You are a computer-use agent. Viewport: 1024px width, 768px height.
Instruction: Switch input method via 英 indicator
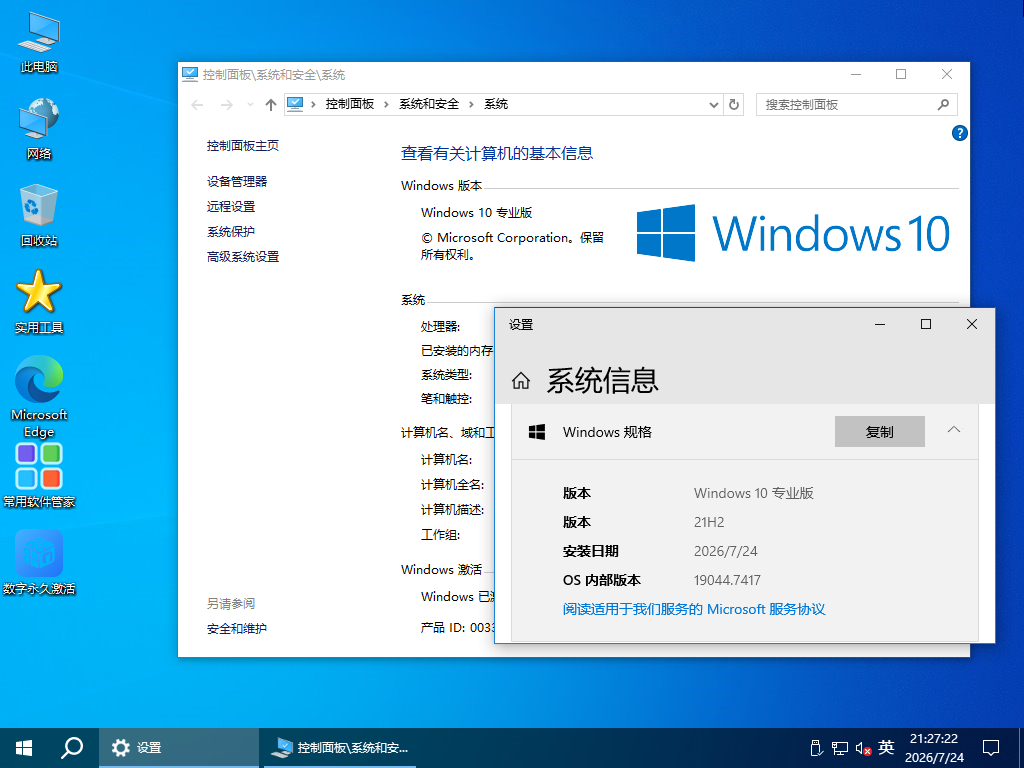click(x=886, y=747)
